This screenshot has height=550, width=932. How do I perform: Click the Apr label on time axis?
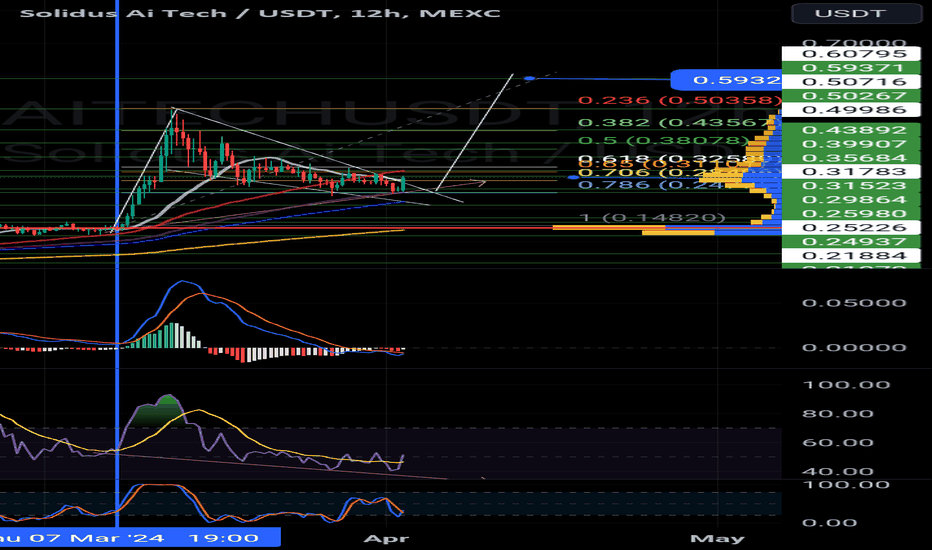386,539
